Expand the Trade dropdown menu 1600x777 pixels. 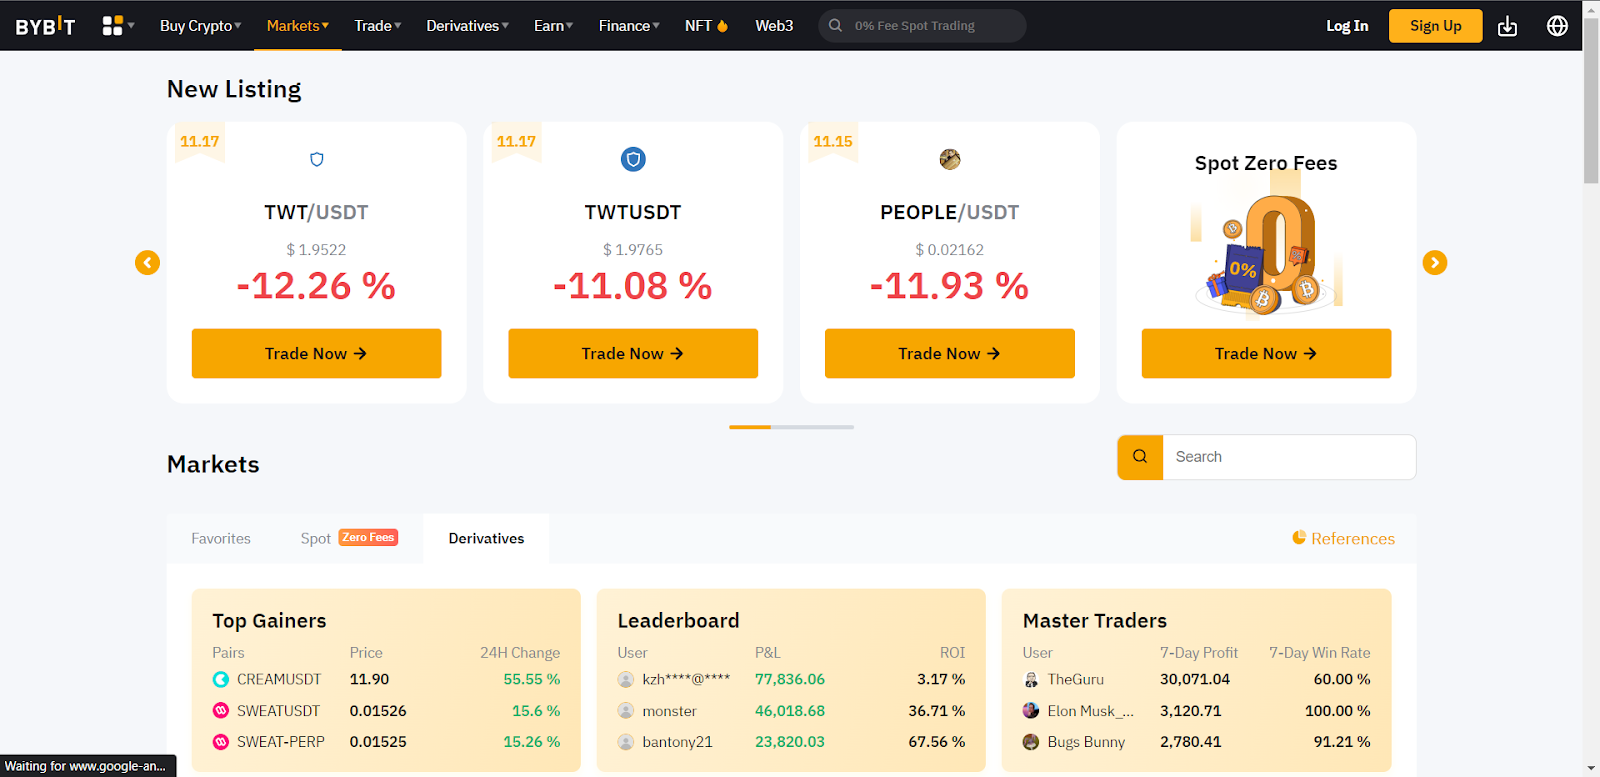click(x=377, y=26)
